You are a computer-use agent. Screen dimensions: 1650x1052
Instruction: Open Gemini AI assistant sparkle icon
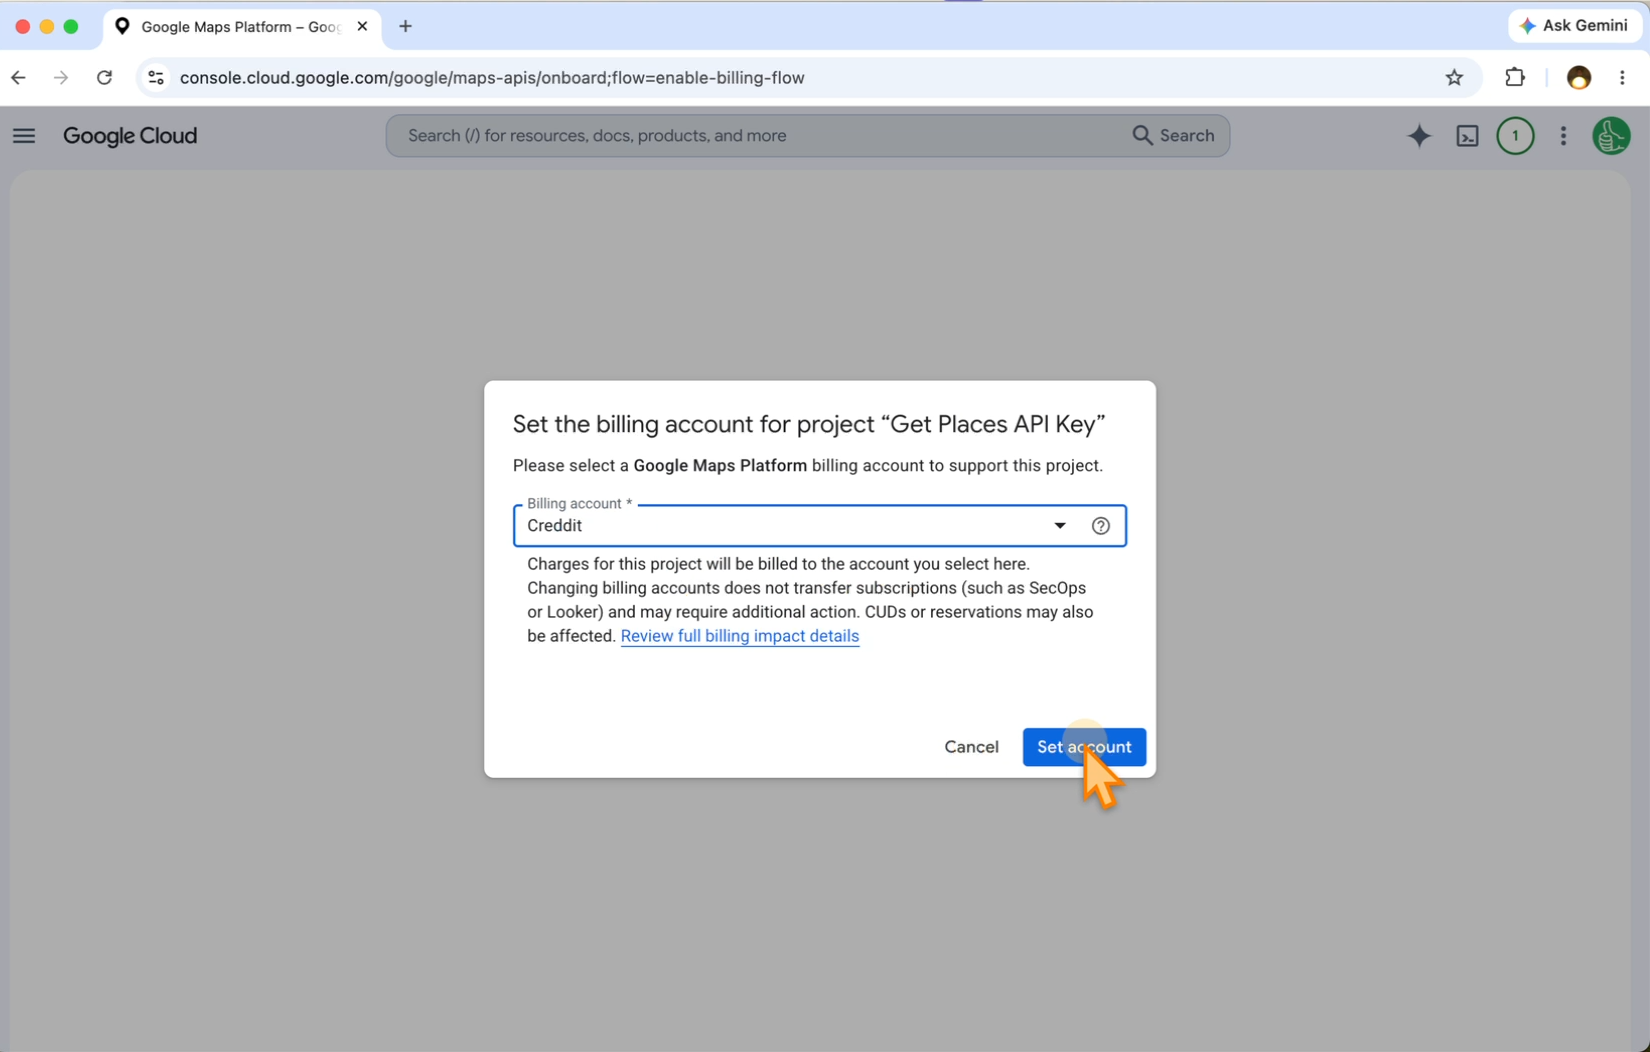[1419, 136]
